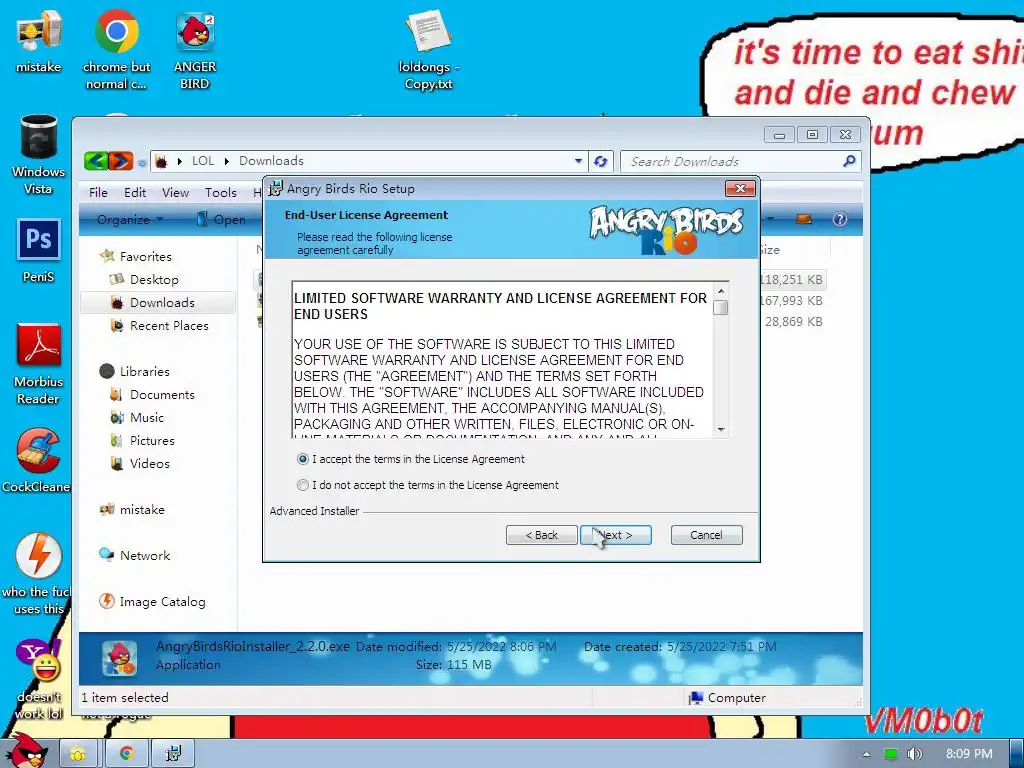
Task: Expand recent pages dropdown near nav arrows
Action: pyautogui.click(x=142, y=163)
